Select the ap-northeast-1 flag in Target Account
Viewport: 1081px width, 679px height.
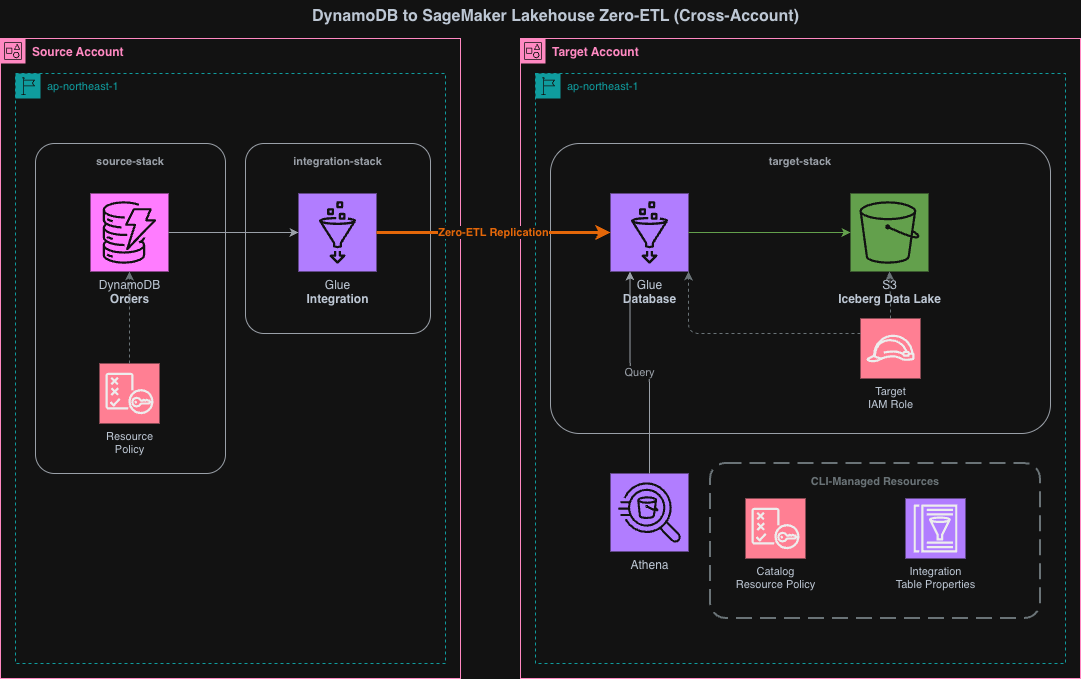point(547,86)
